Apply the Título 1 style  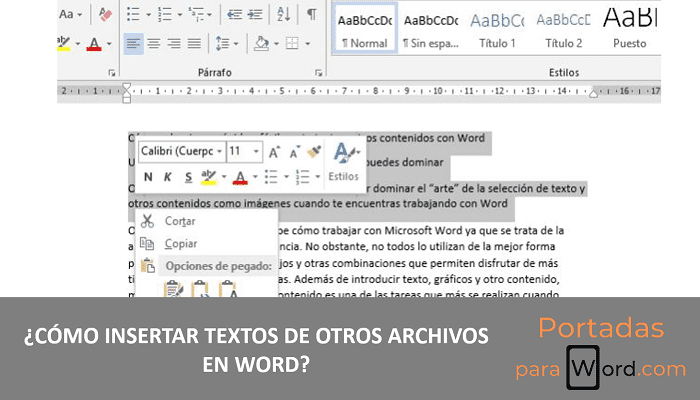[x=497, y=29]
